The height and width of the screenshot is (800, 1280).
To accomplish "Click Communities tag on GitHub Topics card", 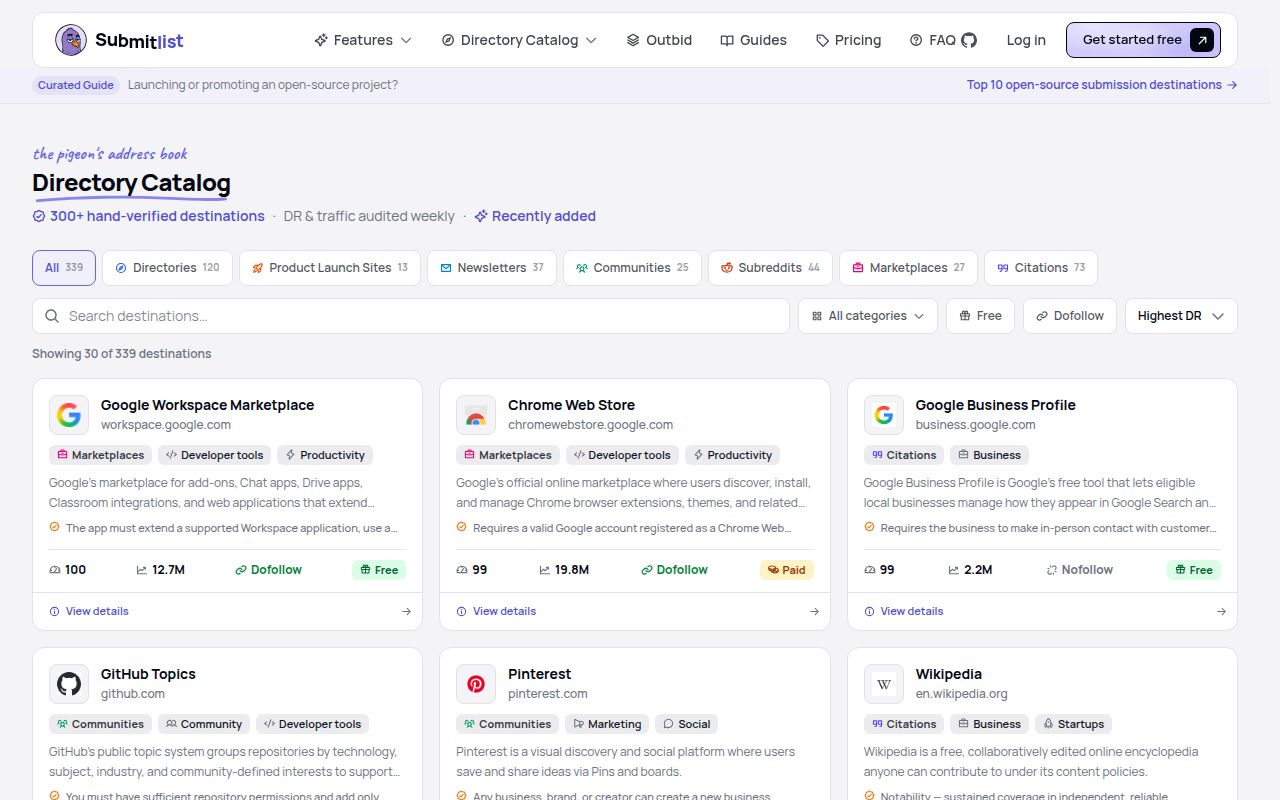I will tap(100, 724).
